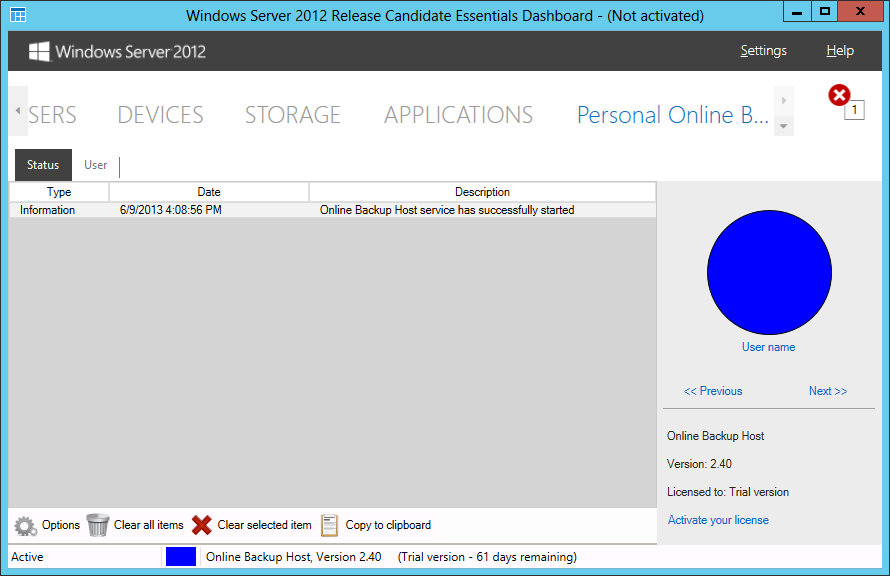
Task: Click the trash can Clear all items icon
Action: [98, 525]
